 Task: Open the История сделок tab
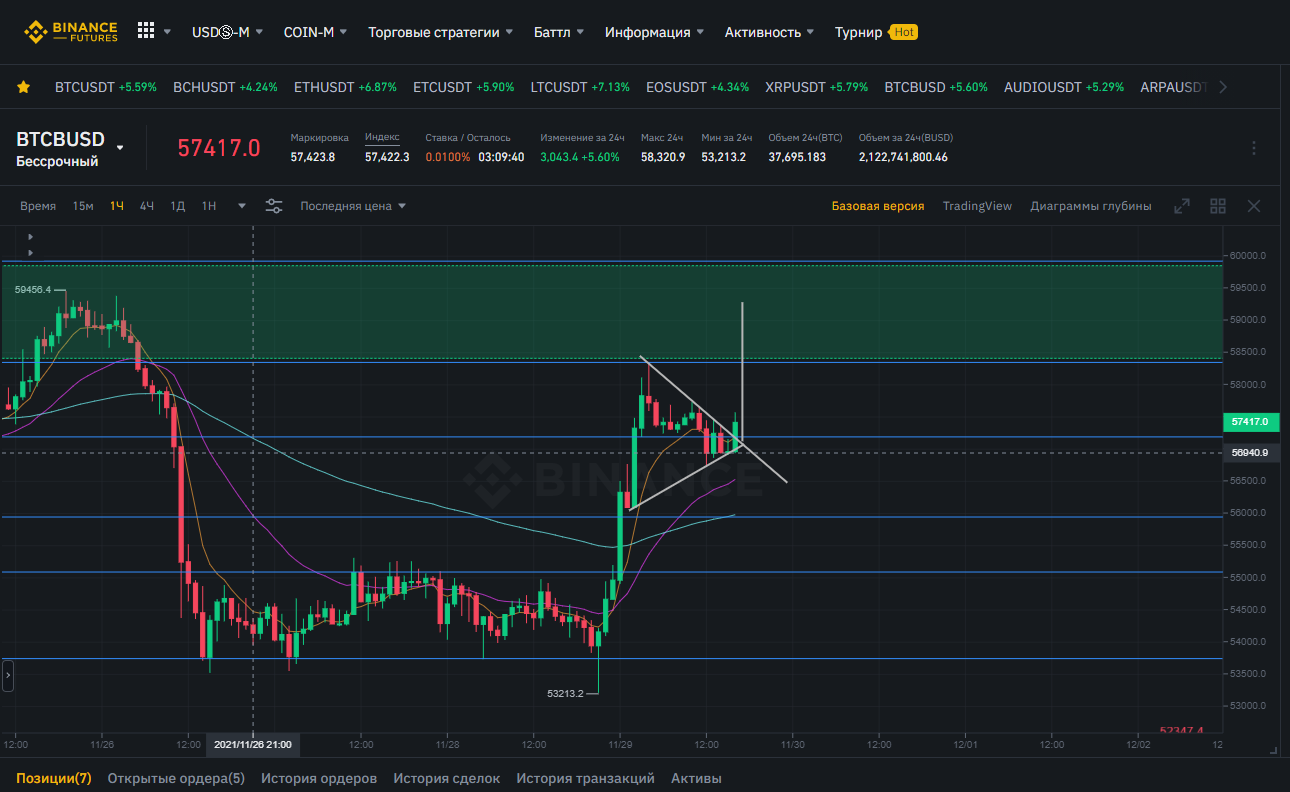pos(447,778)
